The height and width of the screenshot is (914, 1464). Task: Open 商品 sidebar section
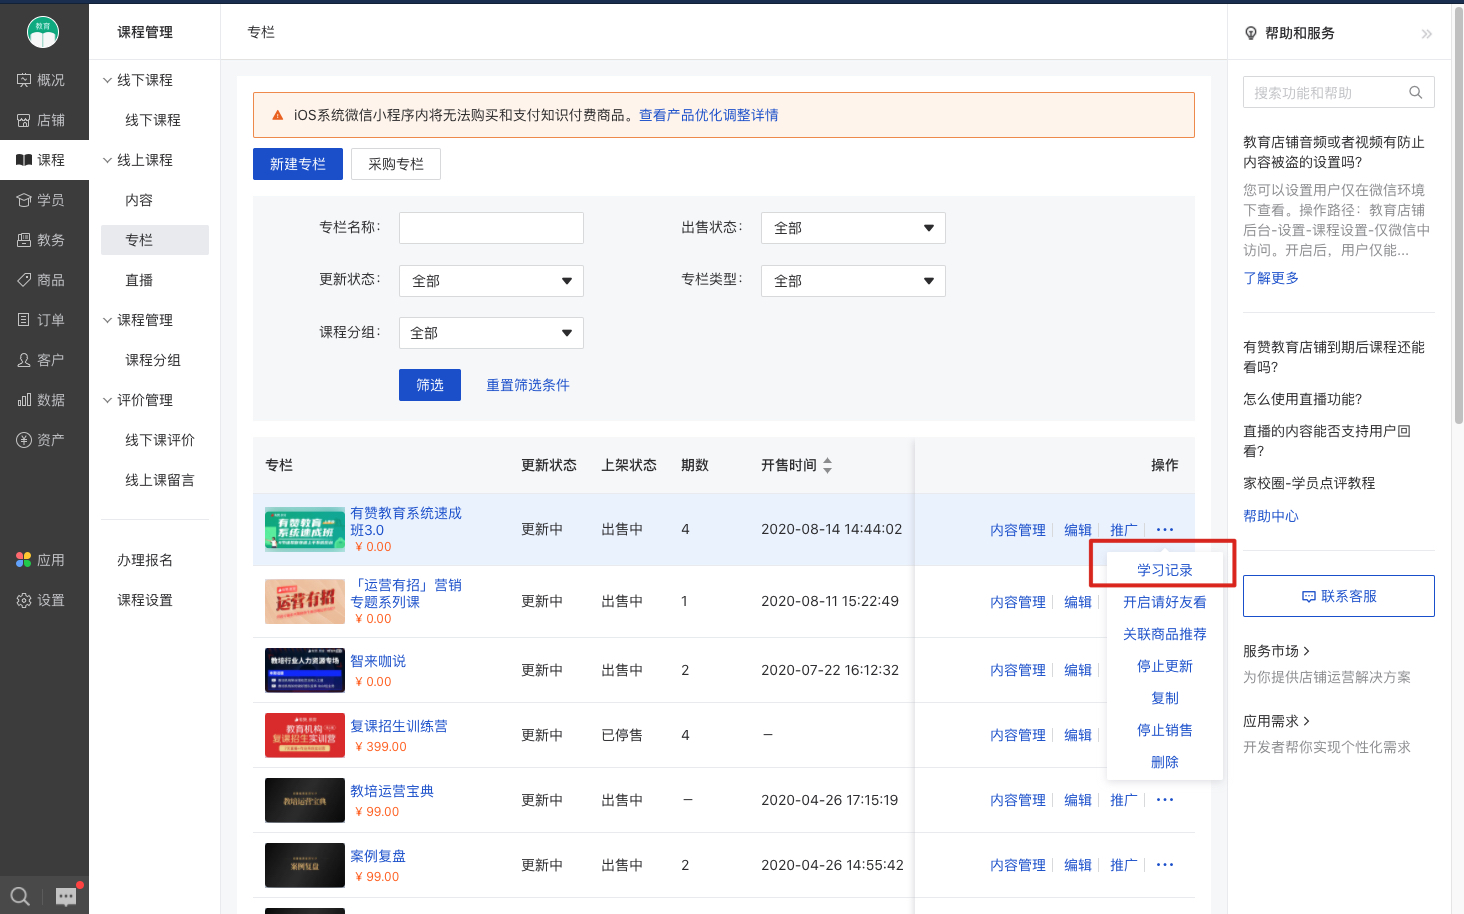(x=41, y=280)
